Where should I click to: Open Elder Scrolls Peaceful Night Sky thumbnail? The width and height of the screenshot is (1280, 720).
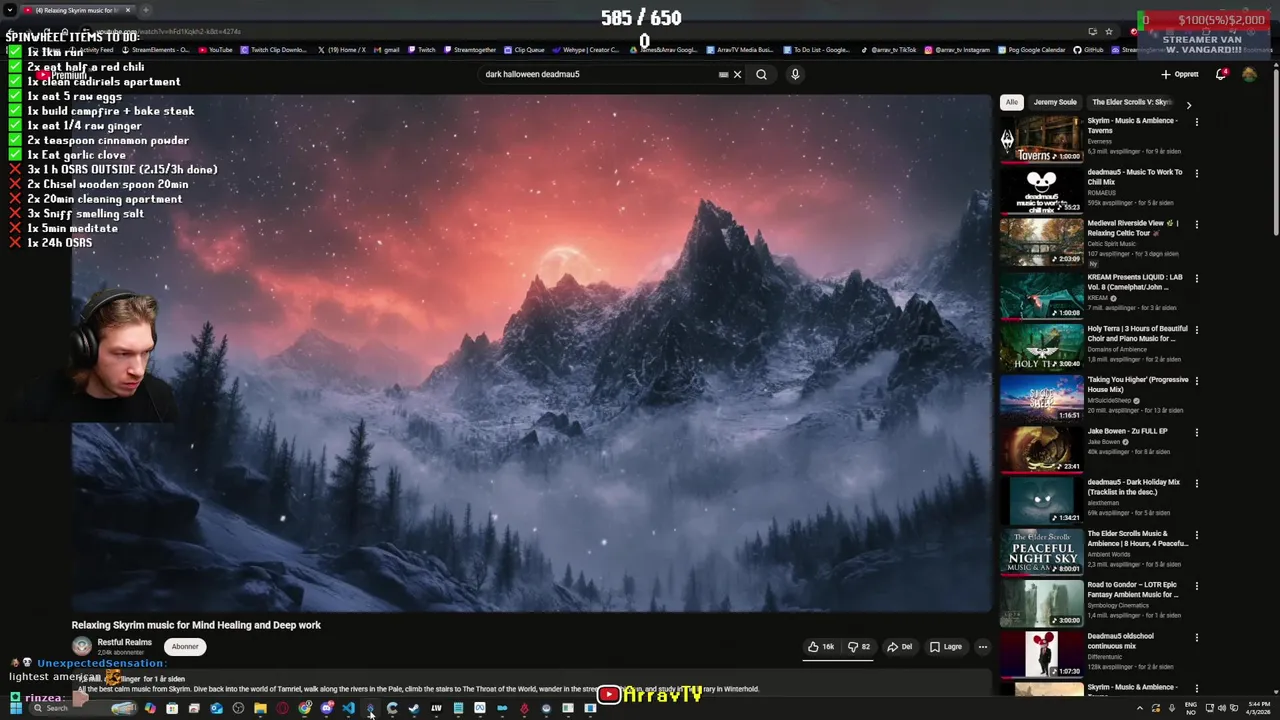(x=1042, y=551)
